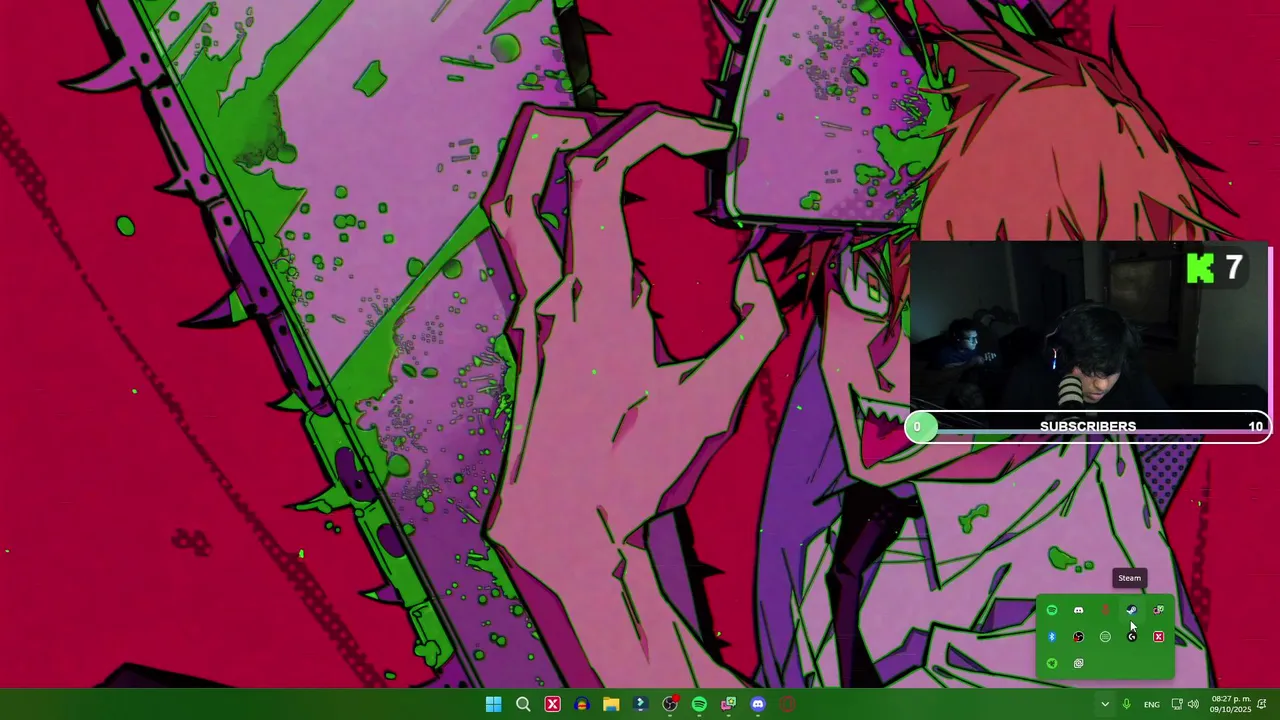Click the green microphone tray icon
Screen dimensions: 1280x720
[x=1127, y=705]
